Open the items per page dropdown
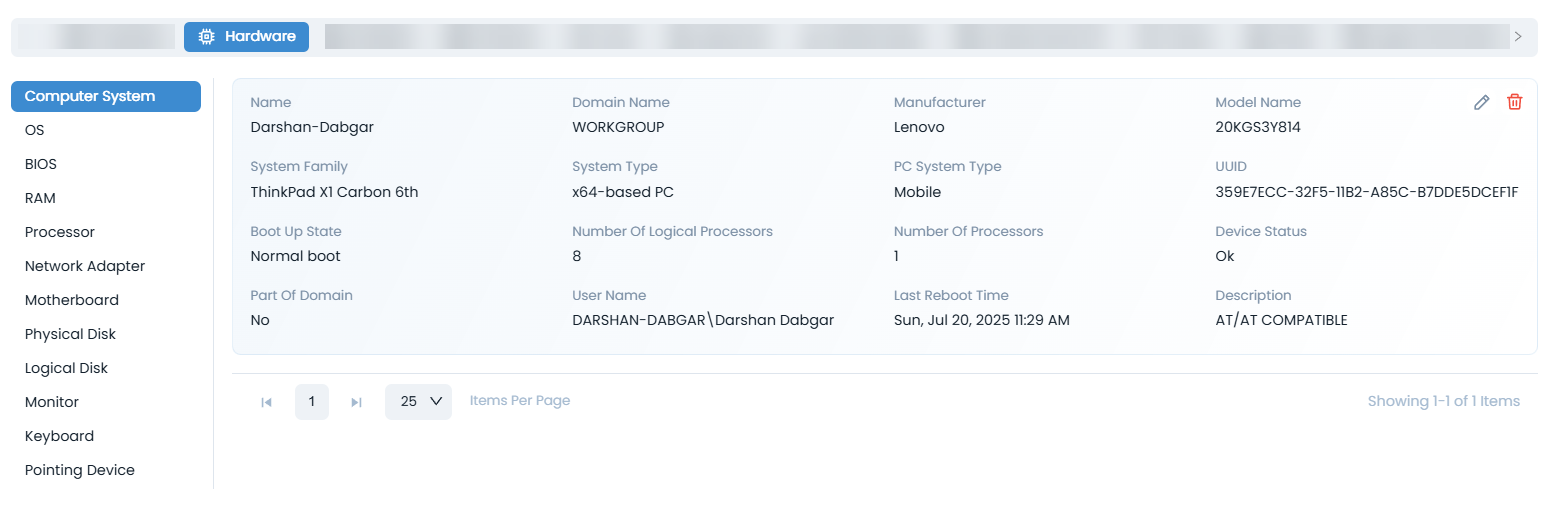Screen dimensions: 1548x524 coord(418,402)
